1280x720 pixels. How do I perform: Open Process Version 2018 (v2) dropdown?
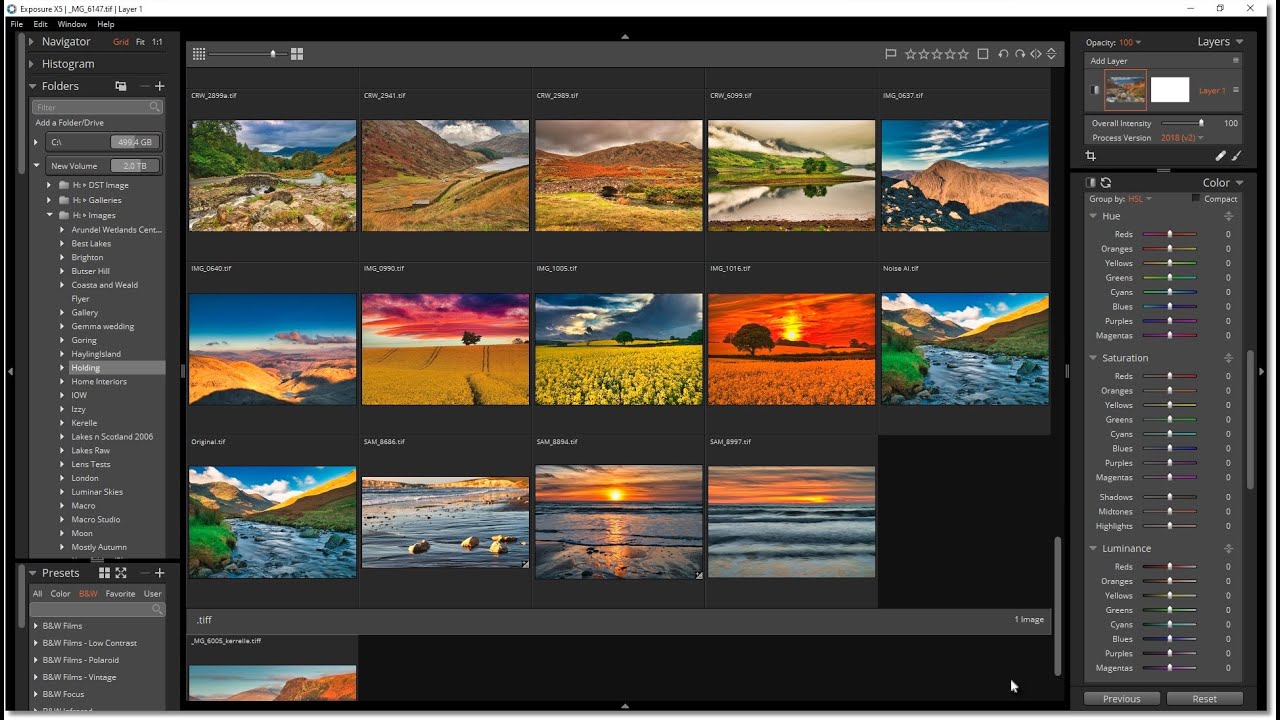click(x=1182, y=138)
